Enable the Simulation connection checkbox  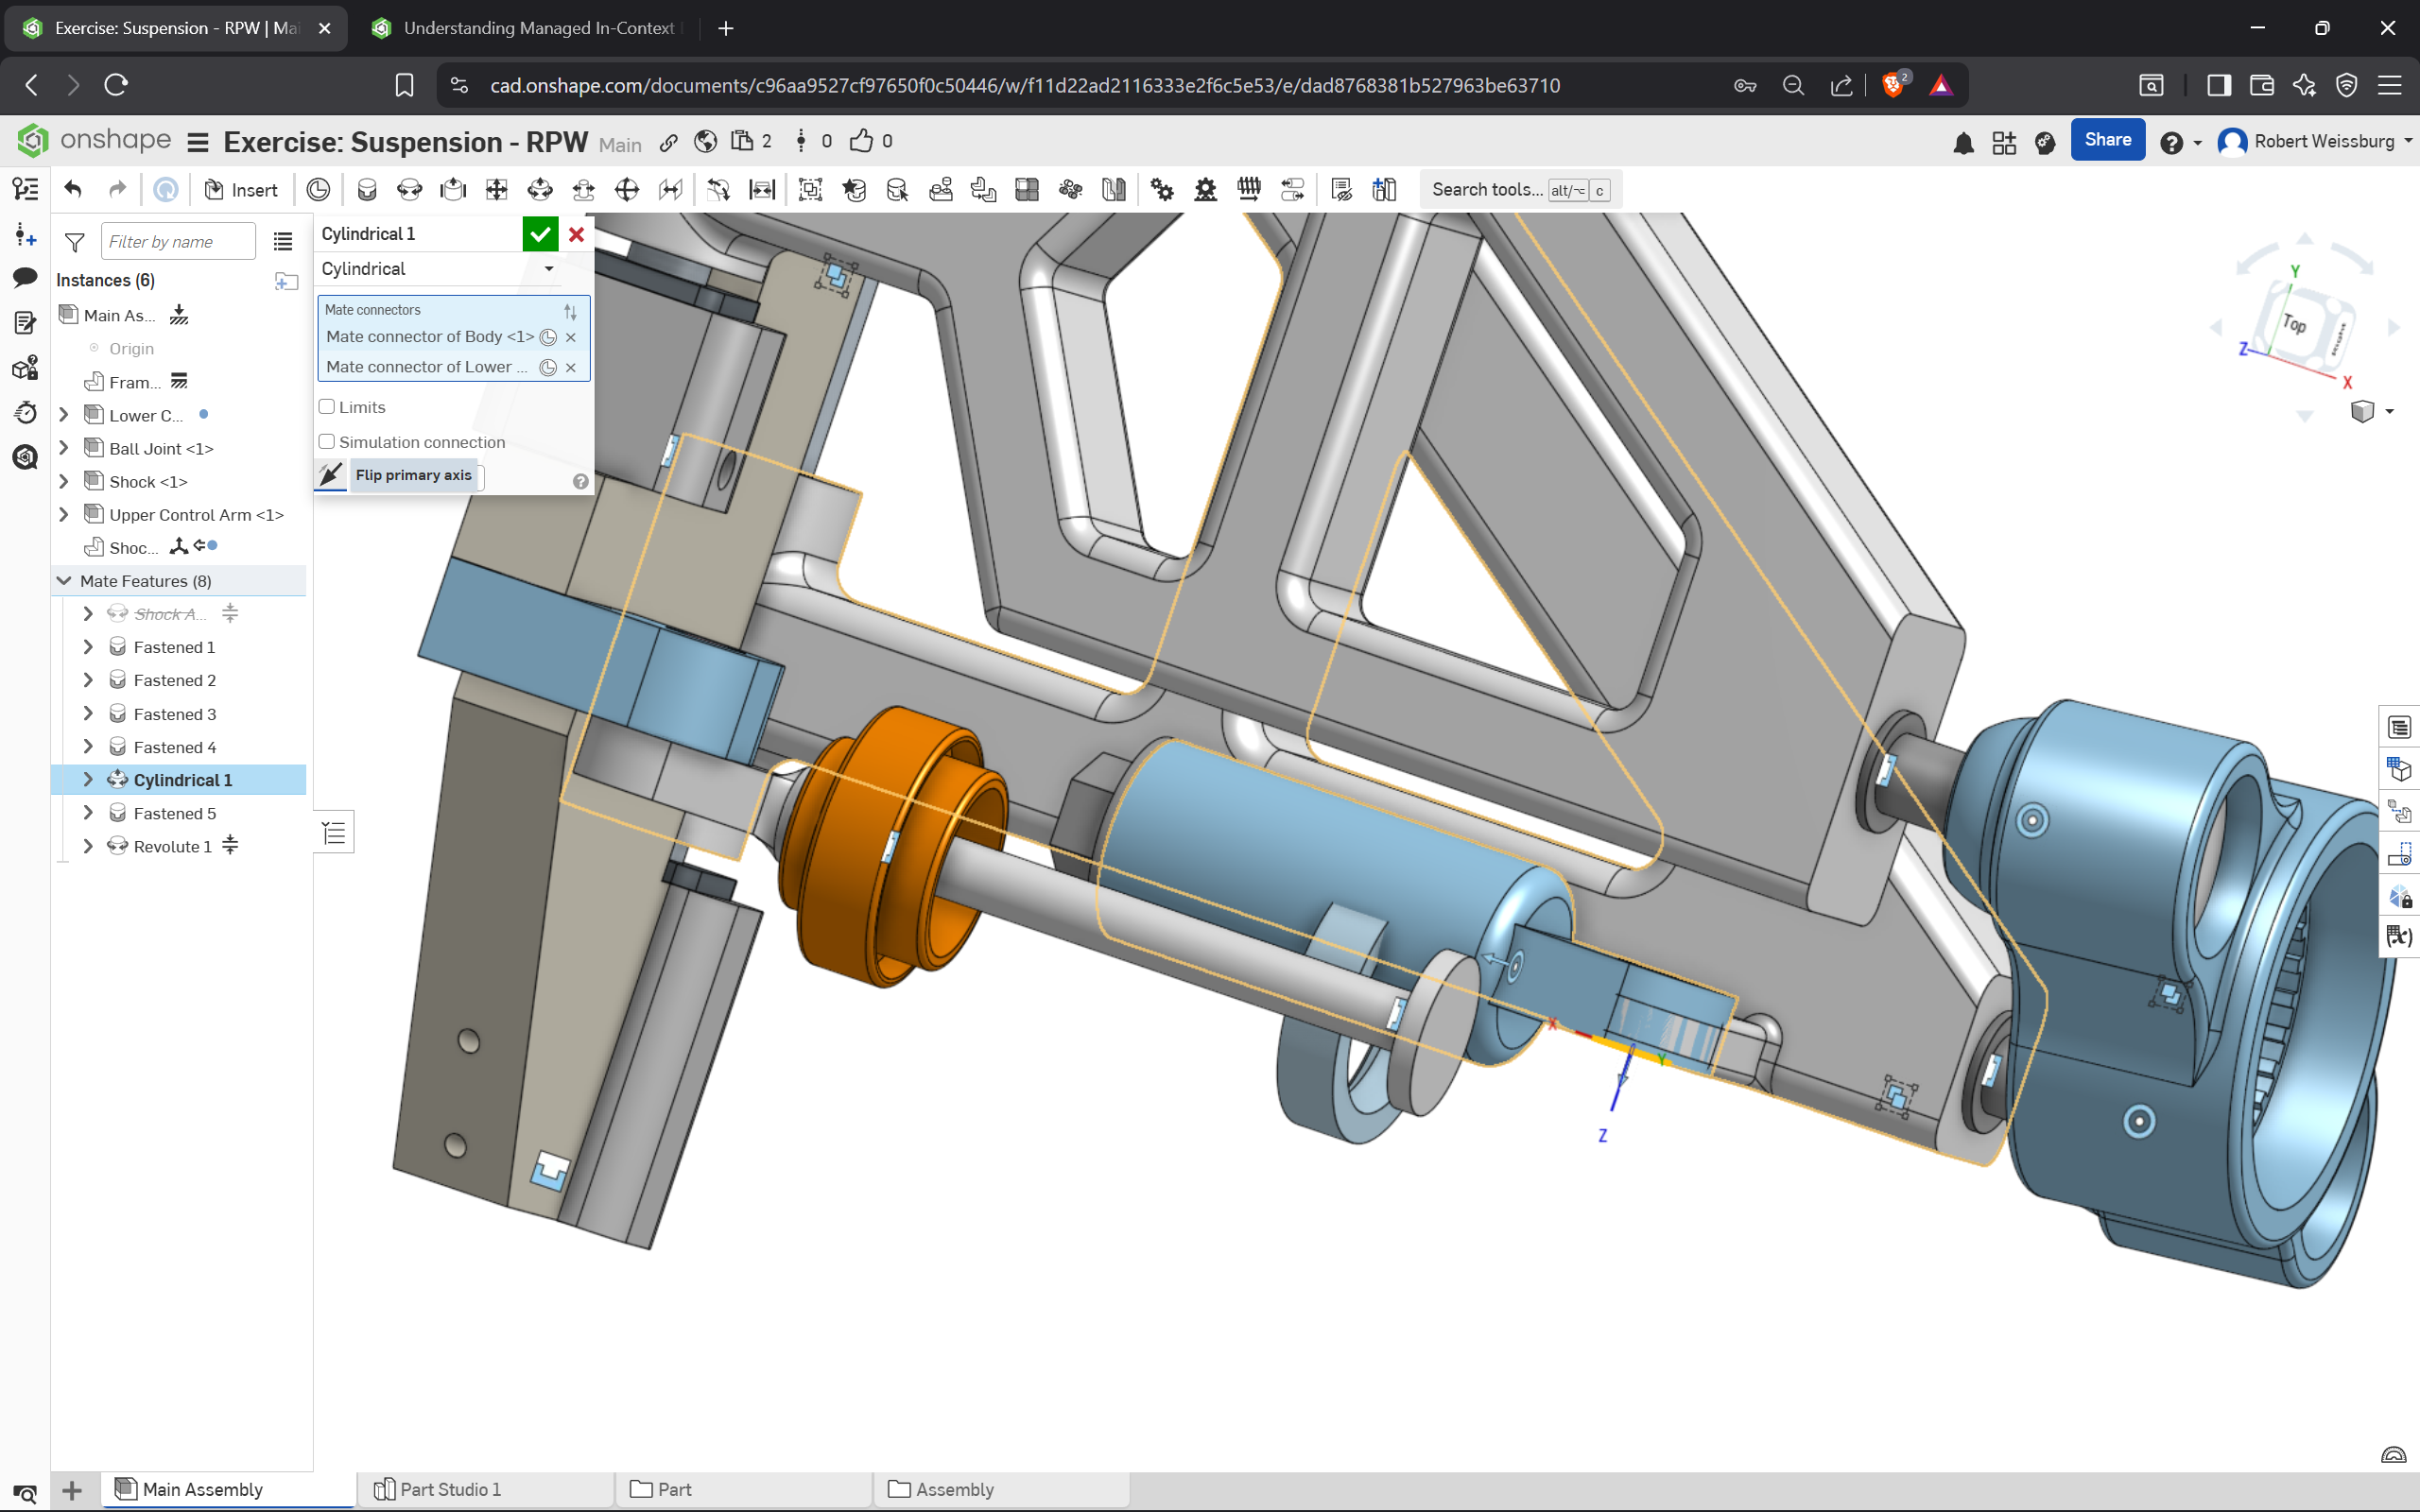pyautogui.click(x=327, y=441)
